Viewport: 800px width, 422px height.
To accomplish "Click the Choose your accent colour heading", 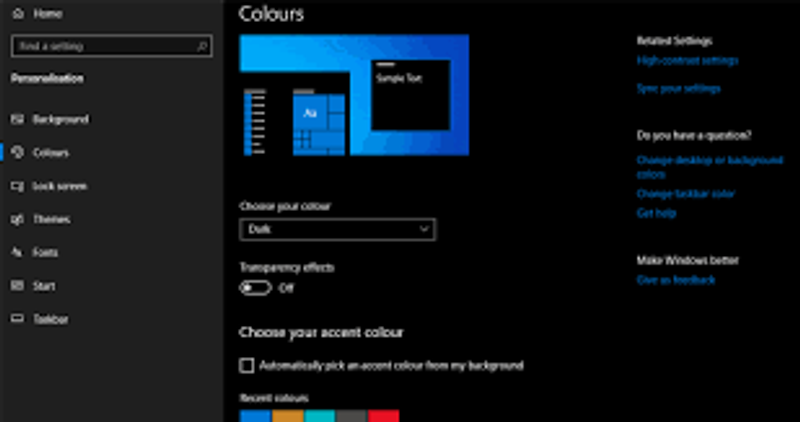I will 321,333.
